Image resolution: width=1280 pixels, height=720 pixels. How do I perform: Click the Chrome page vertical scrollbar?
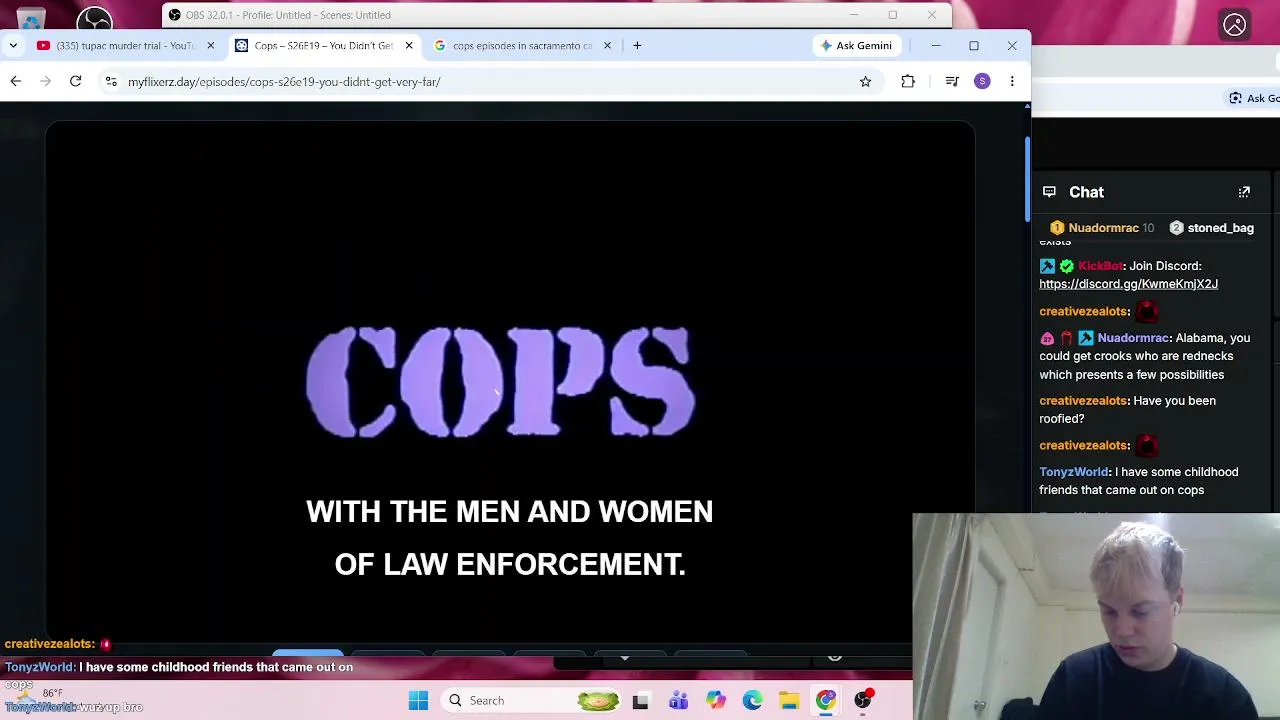pos(1026,180)
